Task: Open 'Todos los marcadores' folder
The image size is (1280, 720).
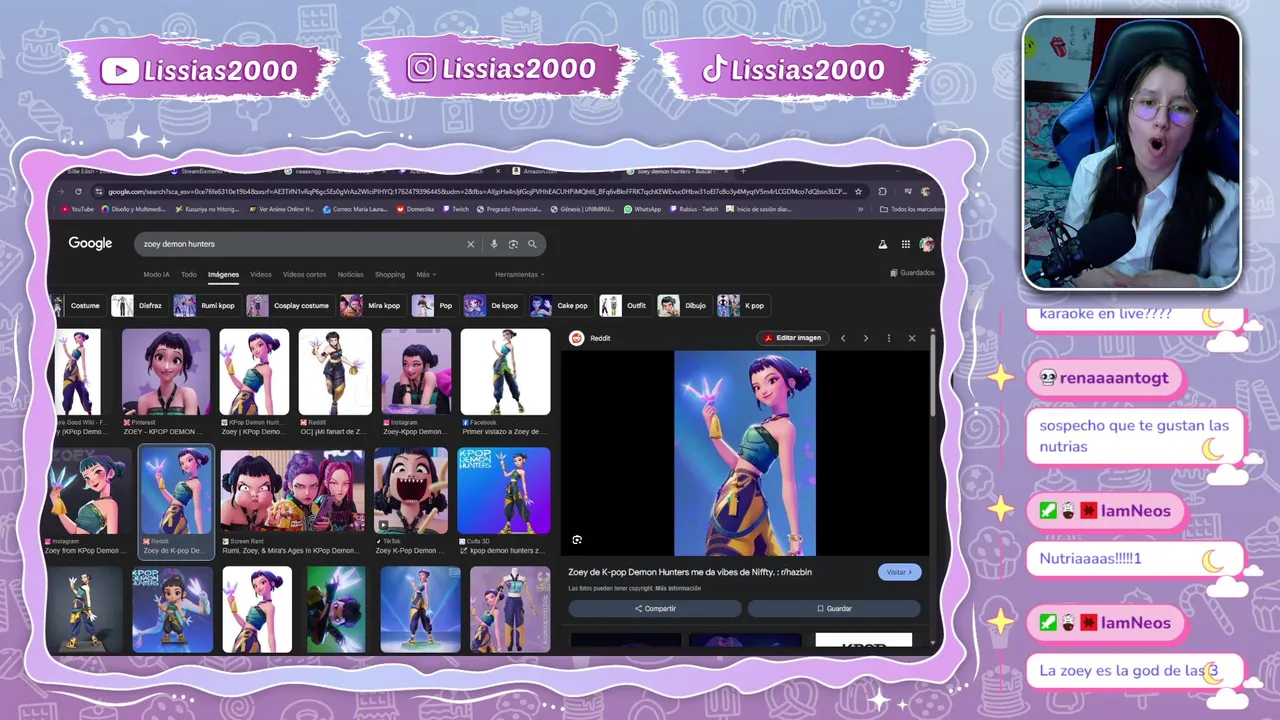Action: coord(911,209)
